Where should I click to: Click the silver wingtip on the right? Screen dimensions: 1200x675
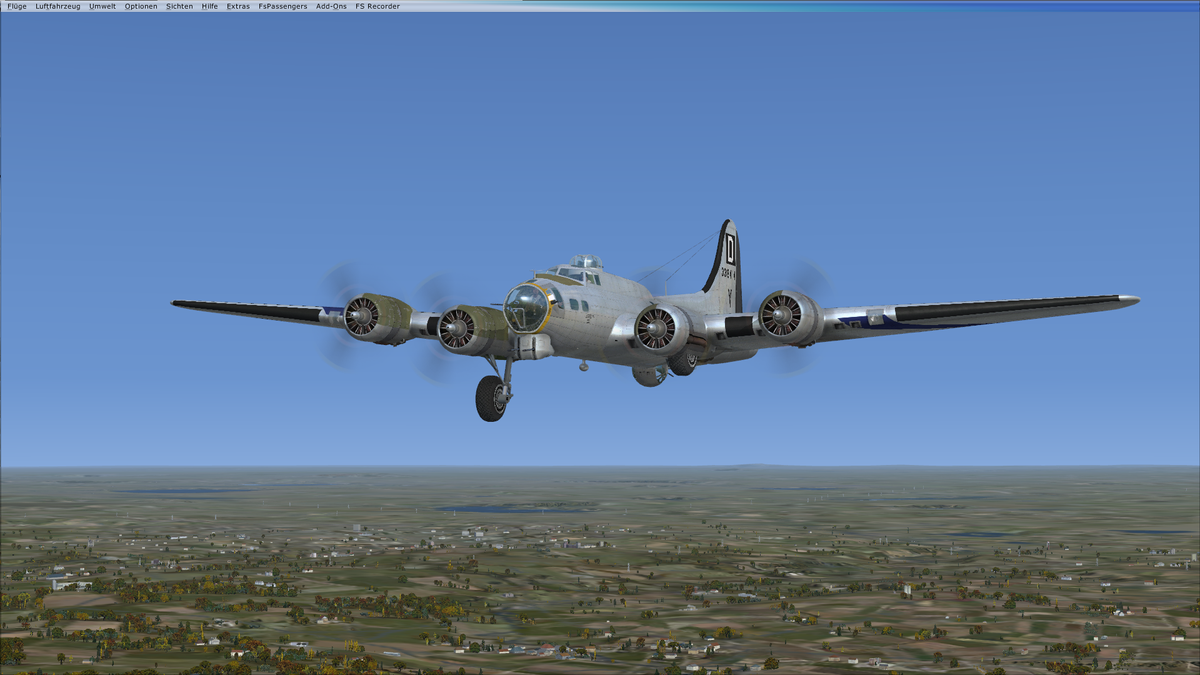(x=1128, y=299)
